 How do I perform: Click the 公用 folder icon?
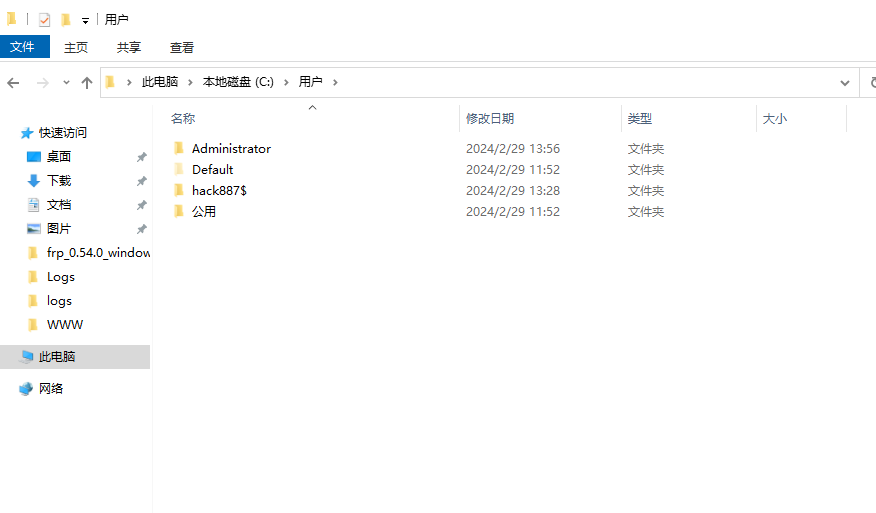[179, 211]
